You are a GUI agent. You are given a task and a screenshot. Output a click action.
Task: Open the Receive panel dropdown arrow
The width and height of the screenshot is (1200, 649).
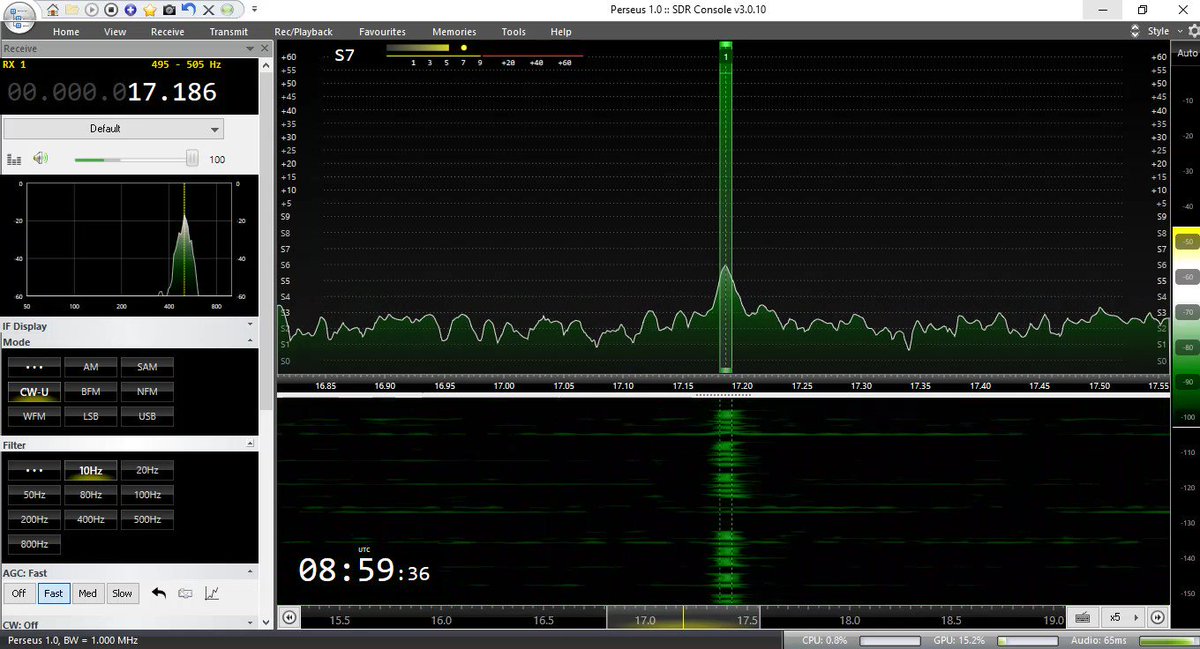[x=251, y=48]
